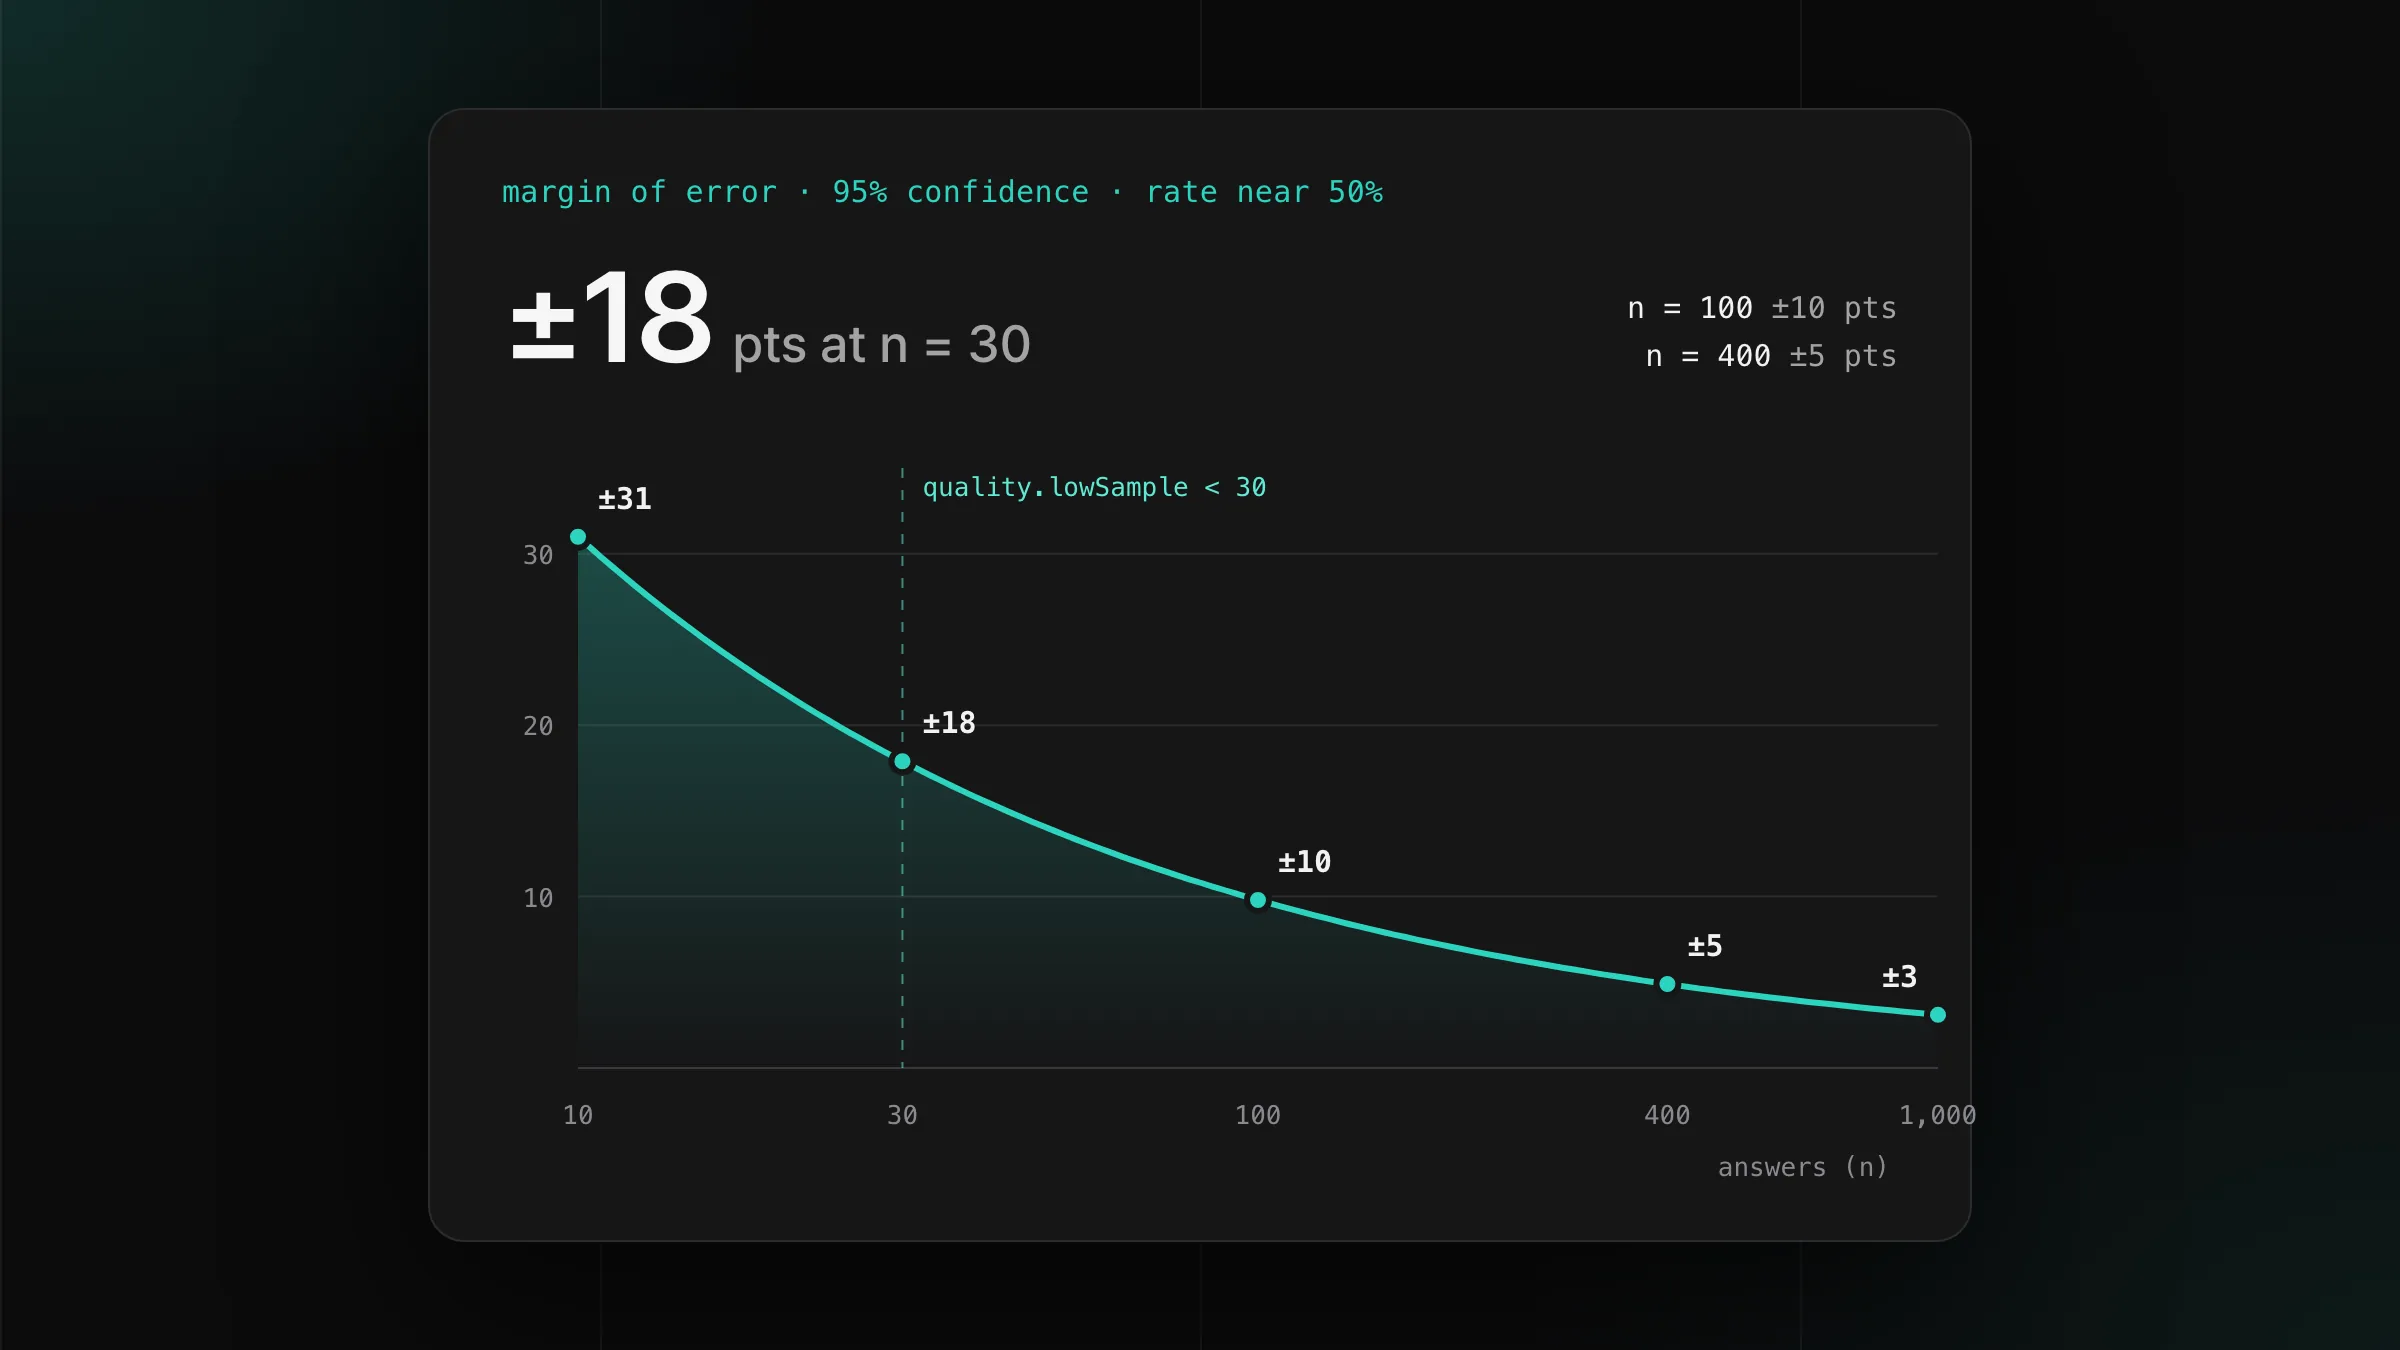Viewport: 2400px width, 1350px height.
Task: Click the '±18' headline figure
Action: point(611,319)
